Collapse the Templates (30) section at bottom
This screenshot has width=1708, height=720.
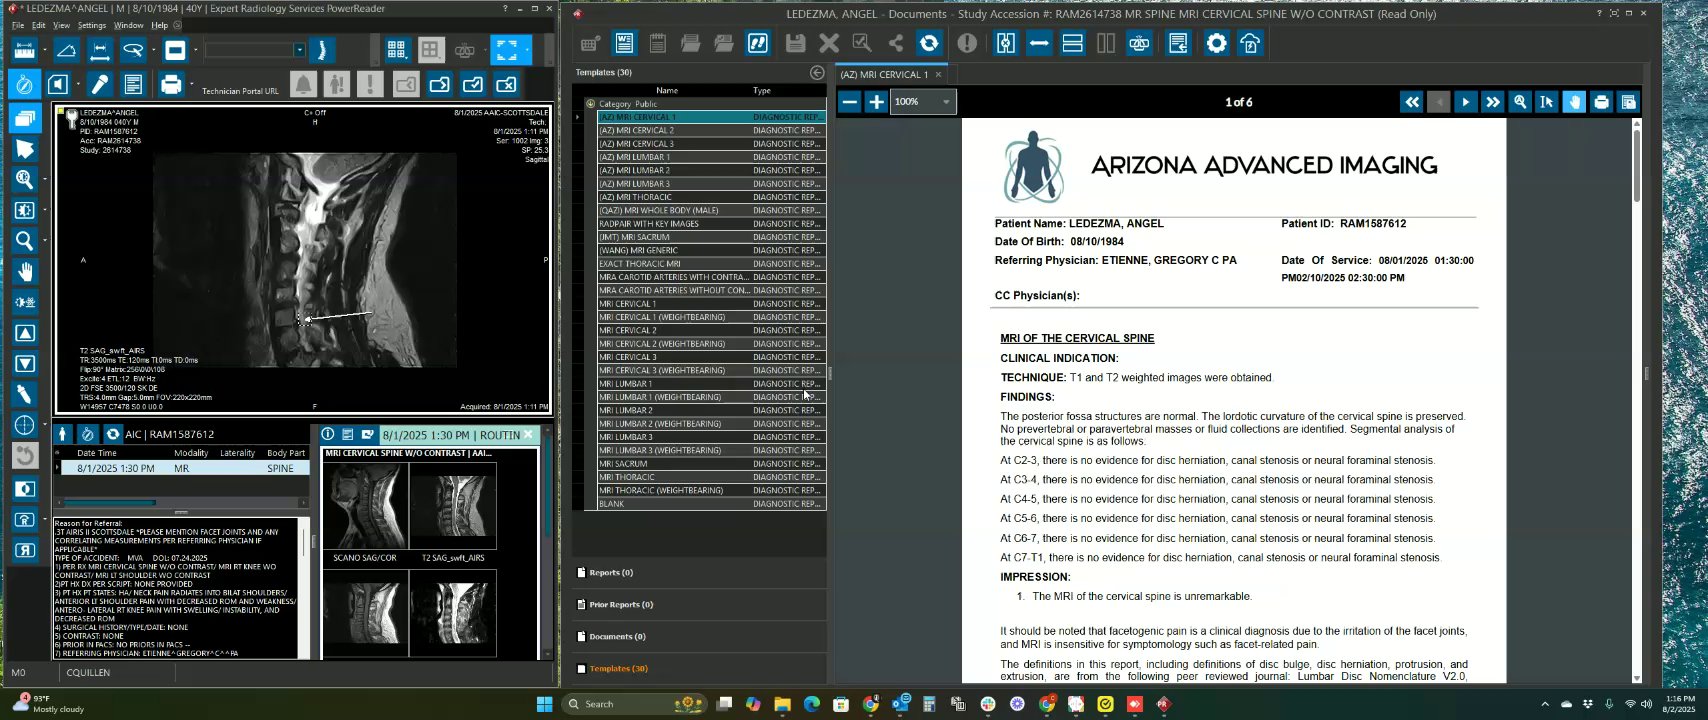click(x=618, y=669)
